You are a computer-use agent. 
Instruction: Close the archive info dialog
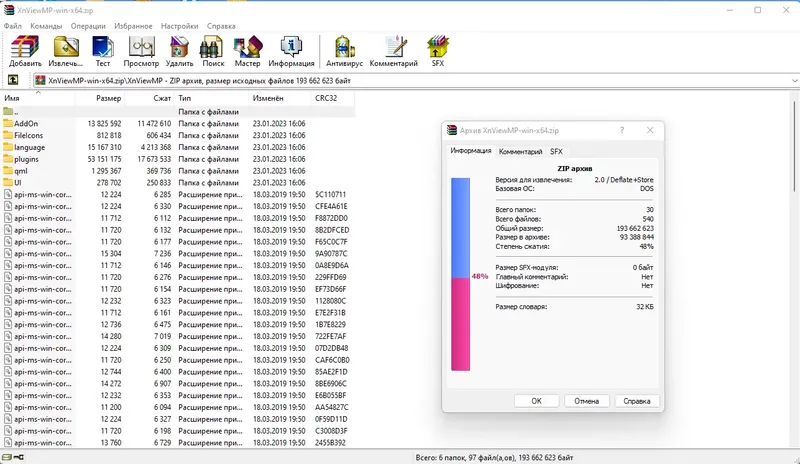(x=650, y=130)
